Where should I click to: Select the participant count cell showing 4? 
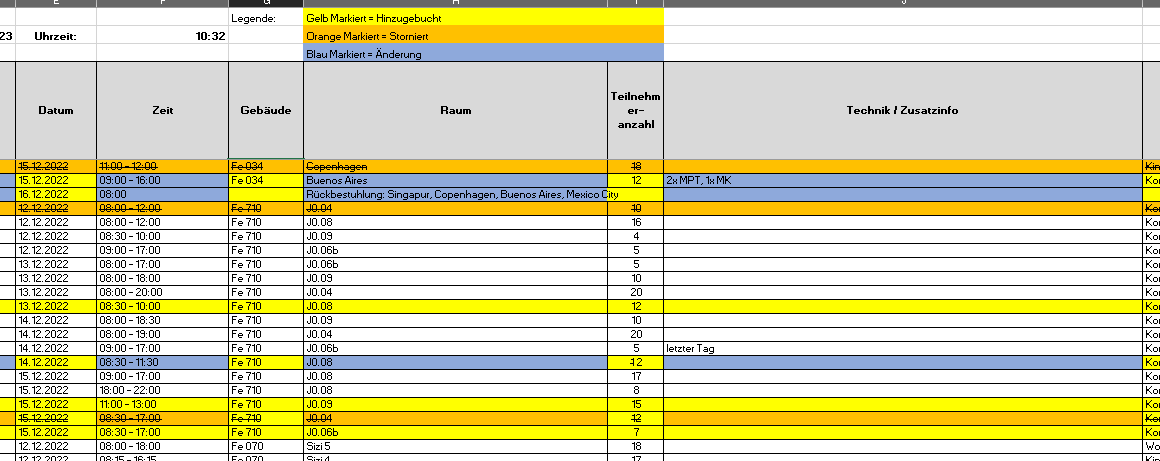(x=635, y=236)
